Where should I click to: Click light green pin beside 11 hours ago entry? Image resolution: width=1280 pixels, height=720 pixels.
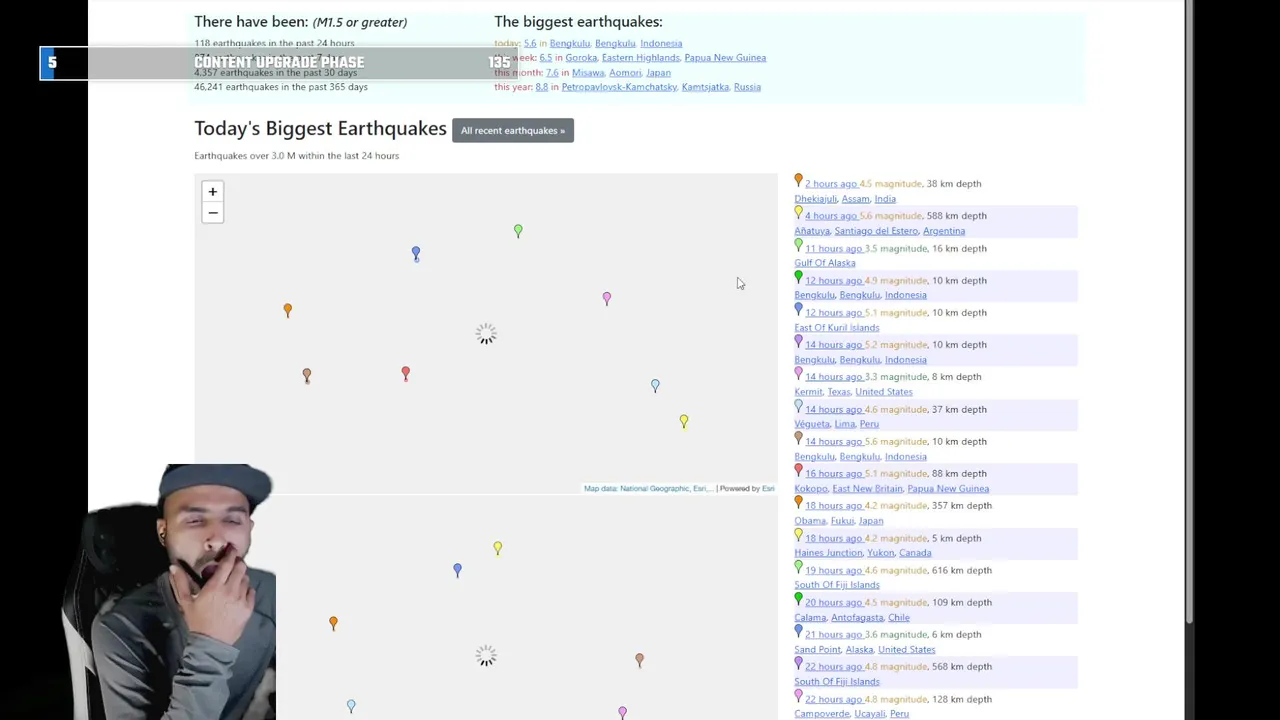click(x=798, y=245)
